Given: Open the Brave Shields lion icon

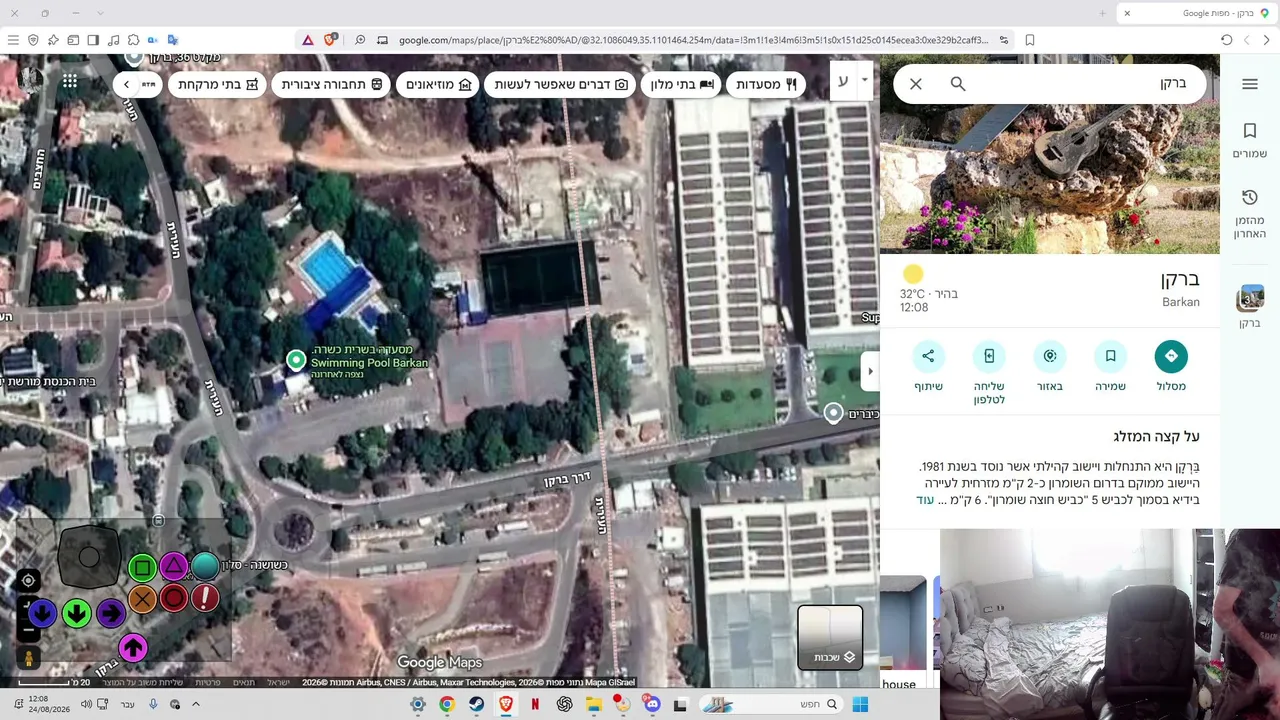Looking at the screenshot, I should click(330, 40).
